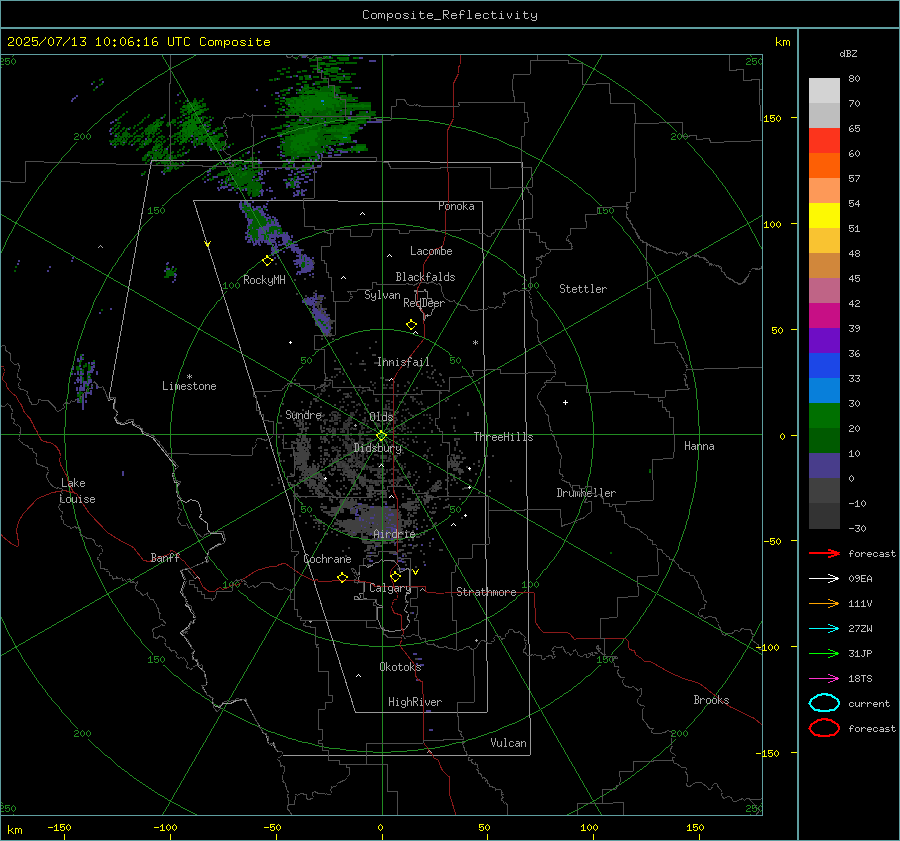Image resolution: width=900 pixels, height=841 pixels.
Task: Click the yellow diamond marker above Calgary
Action: pos(395,576)
